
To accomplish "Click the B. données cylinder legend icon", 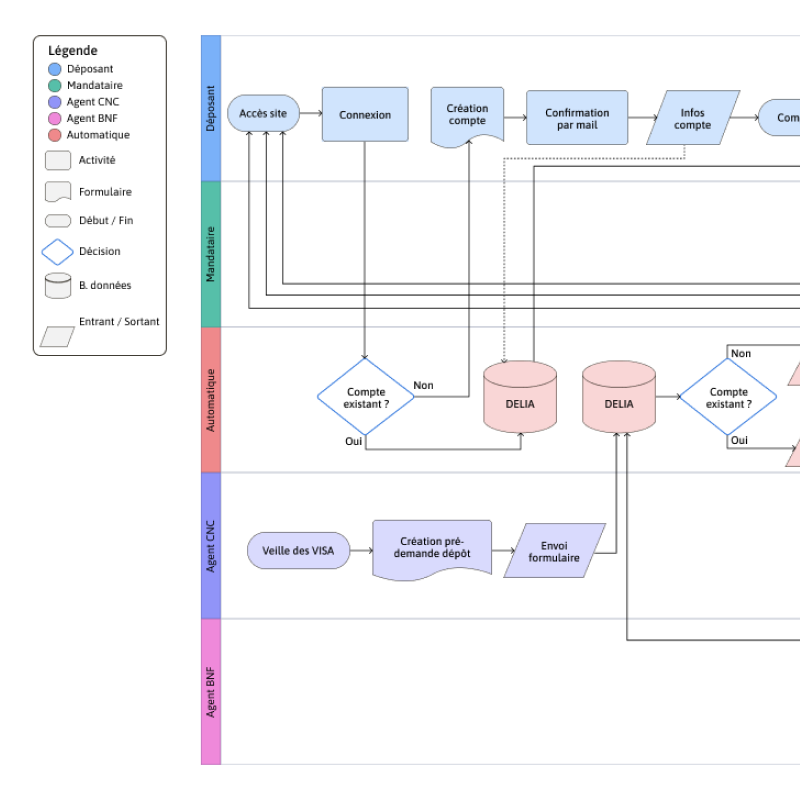I will coord(58,286).
